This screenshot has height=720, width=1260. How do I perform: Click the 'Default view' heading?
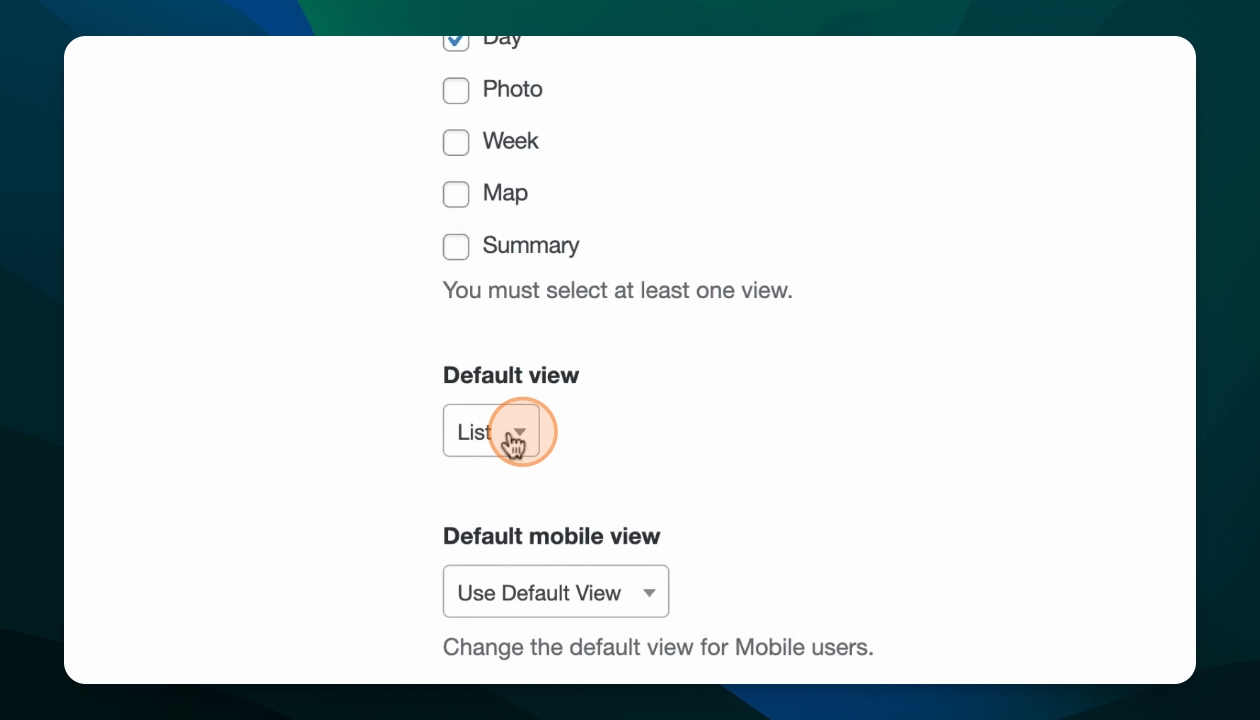click(510, 375)
